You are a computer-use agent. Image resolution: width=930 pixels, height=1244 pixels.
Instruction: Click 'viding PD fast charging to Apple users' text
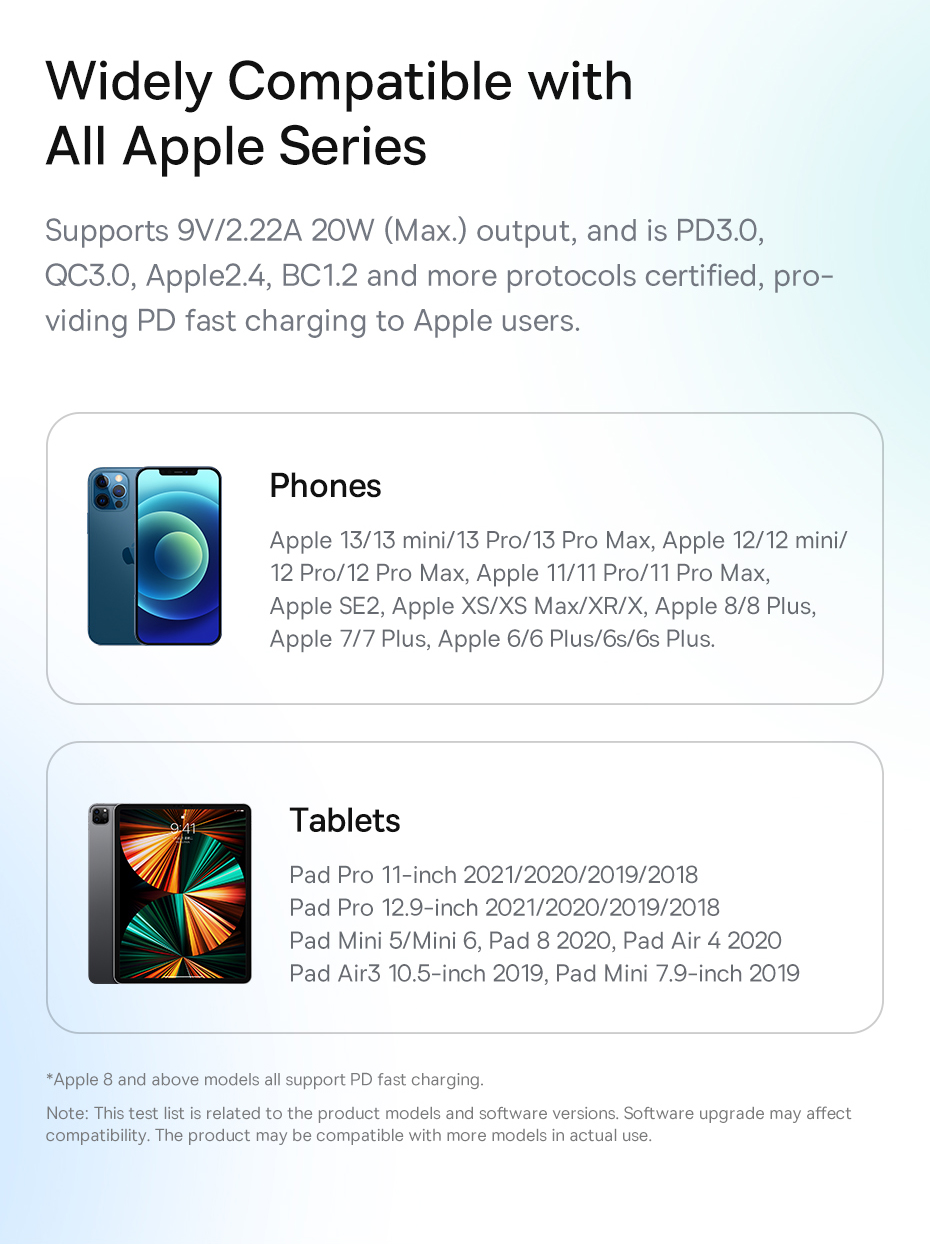click(x=313, y=321)
